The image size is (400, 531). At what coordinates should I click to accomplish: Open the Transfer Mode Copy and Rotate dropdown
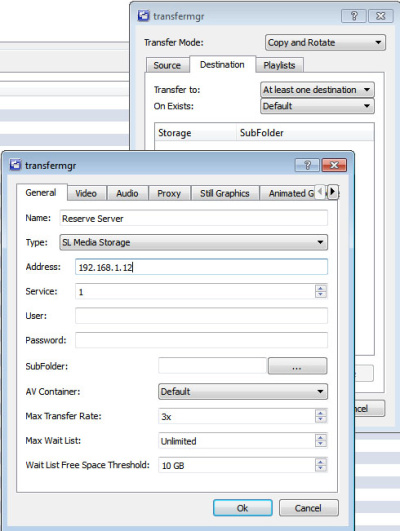[x=325, y=43]
